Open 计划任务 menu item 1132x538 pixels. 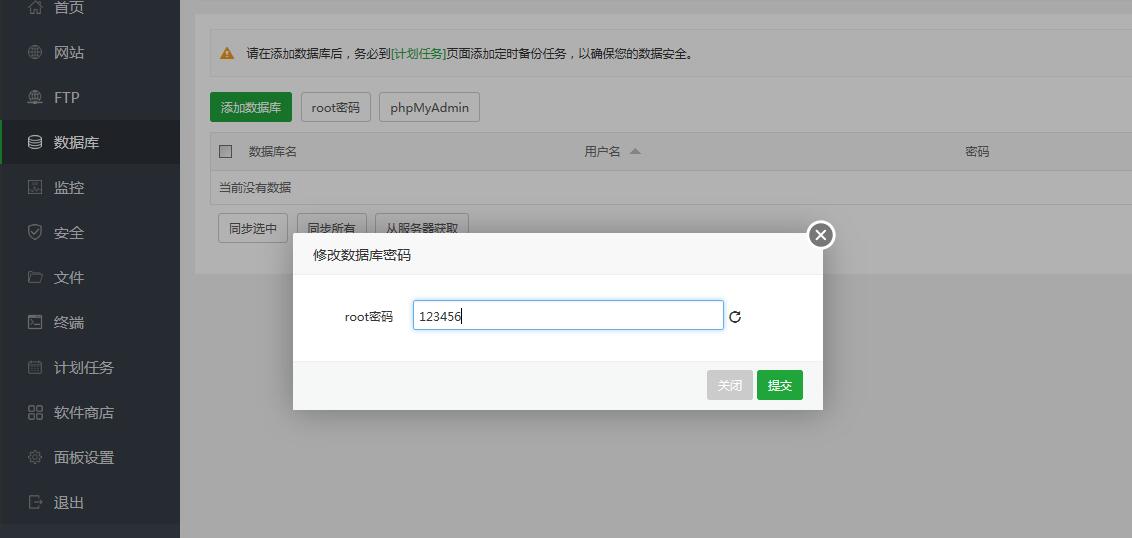(84, 368)
